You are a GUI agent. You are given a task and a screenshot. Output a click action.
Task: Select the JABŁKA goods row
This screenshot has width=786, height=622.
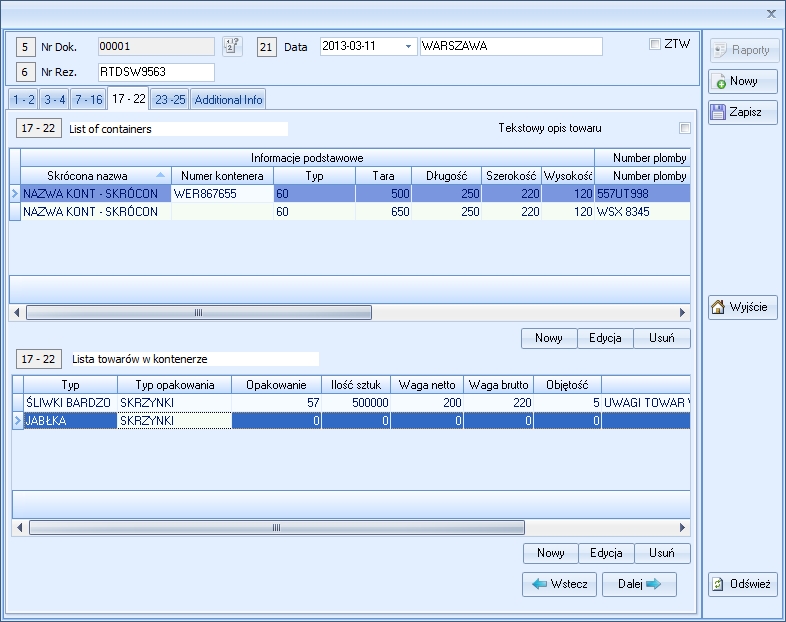pos(351,421)
